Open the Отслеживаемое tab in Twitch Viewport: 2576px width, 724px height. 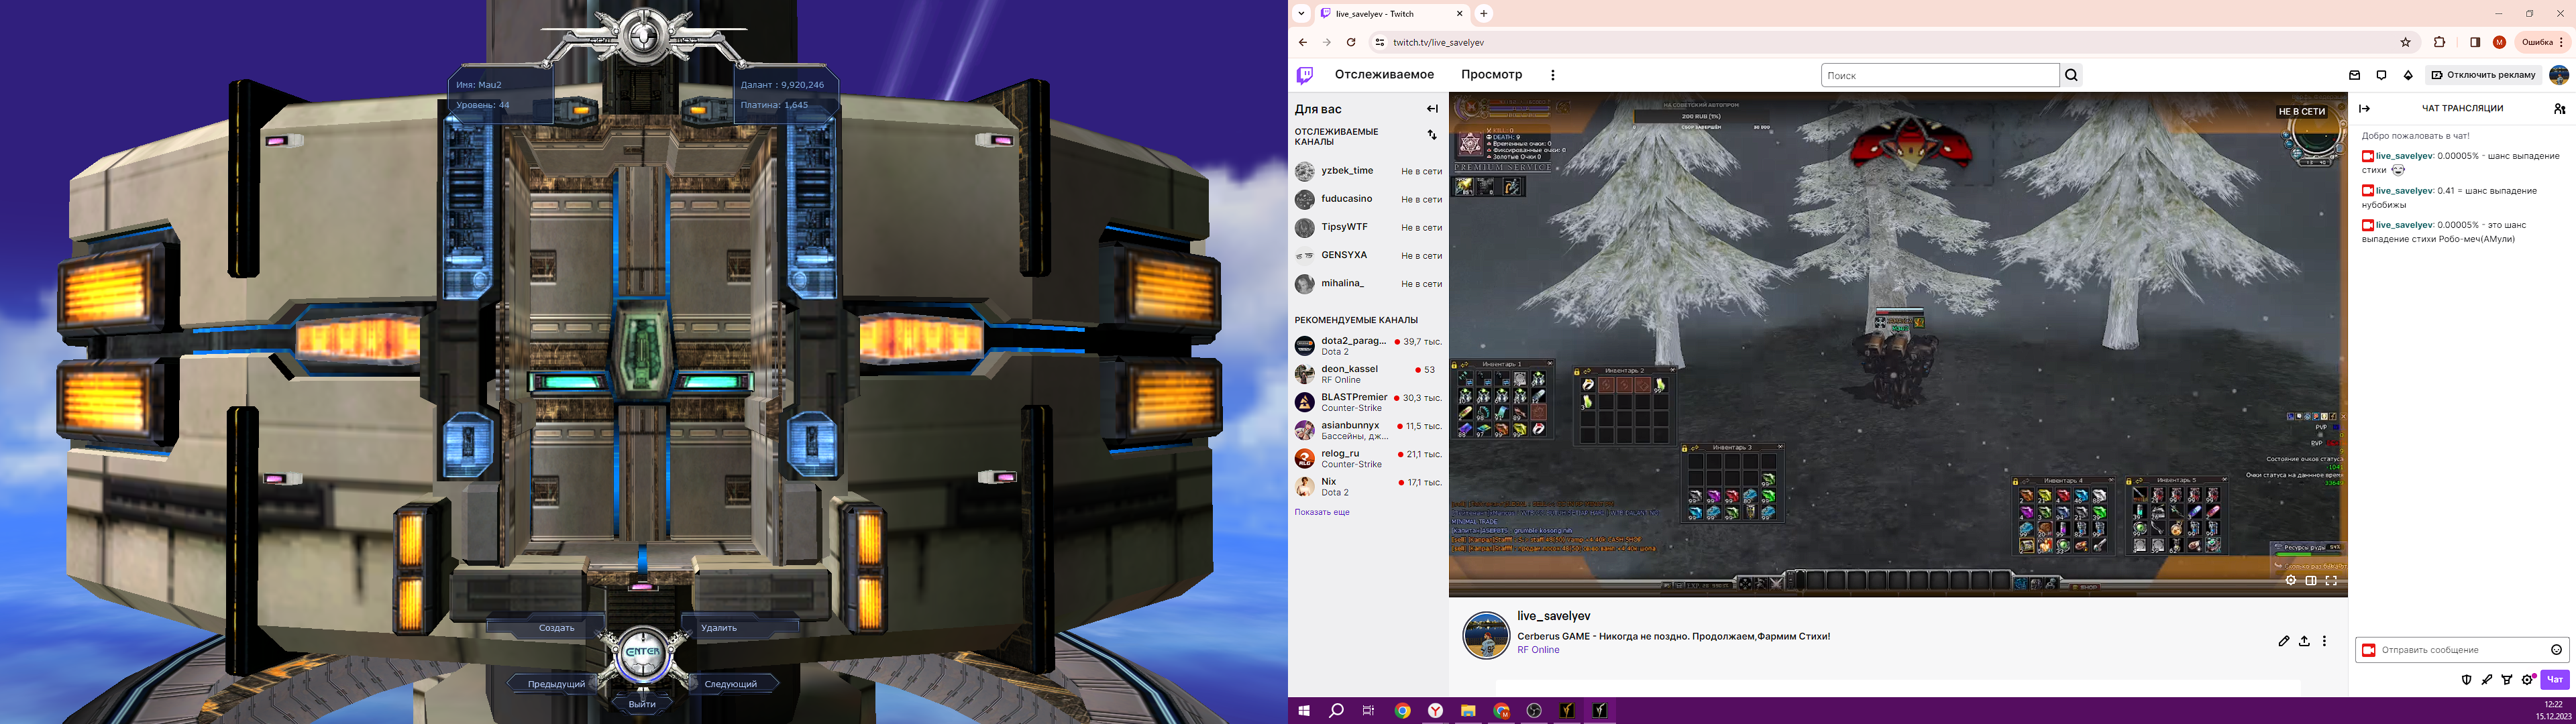tap(1384, 75)
